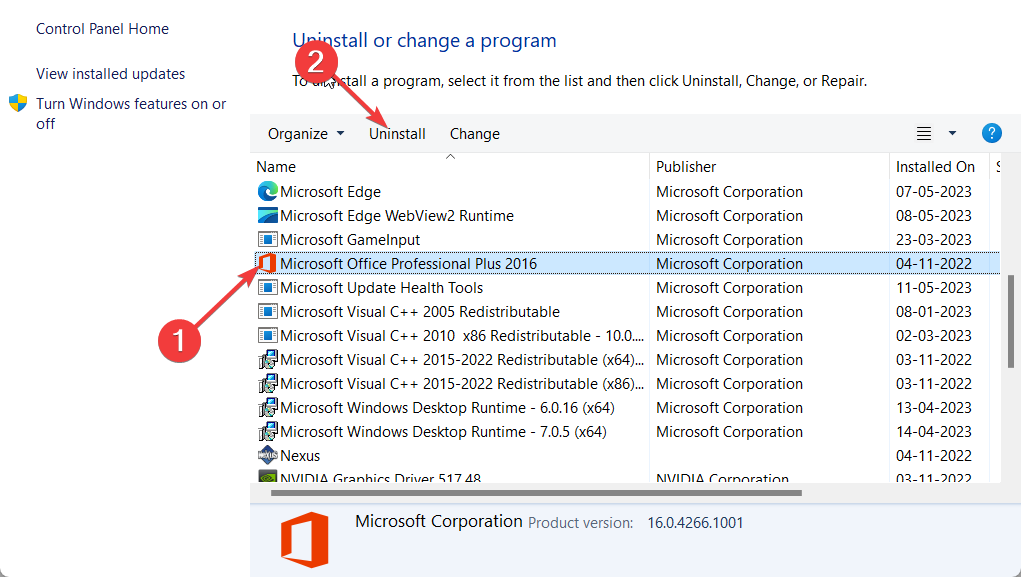Open Turn Windows features on or off

(x=131, y=113)
